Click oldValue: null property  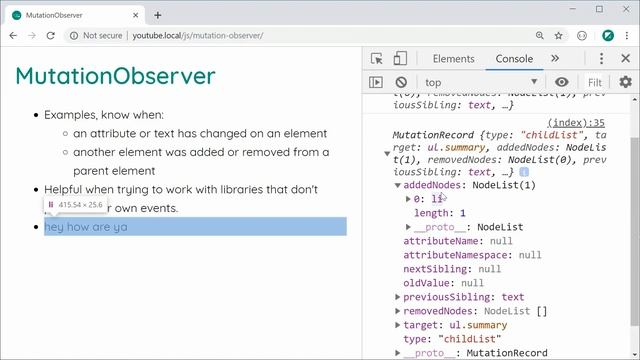coord(443,283)
